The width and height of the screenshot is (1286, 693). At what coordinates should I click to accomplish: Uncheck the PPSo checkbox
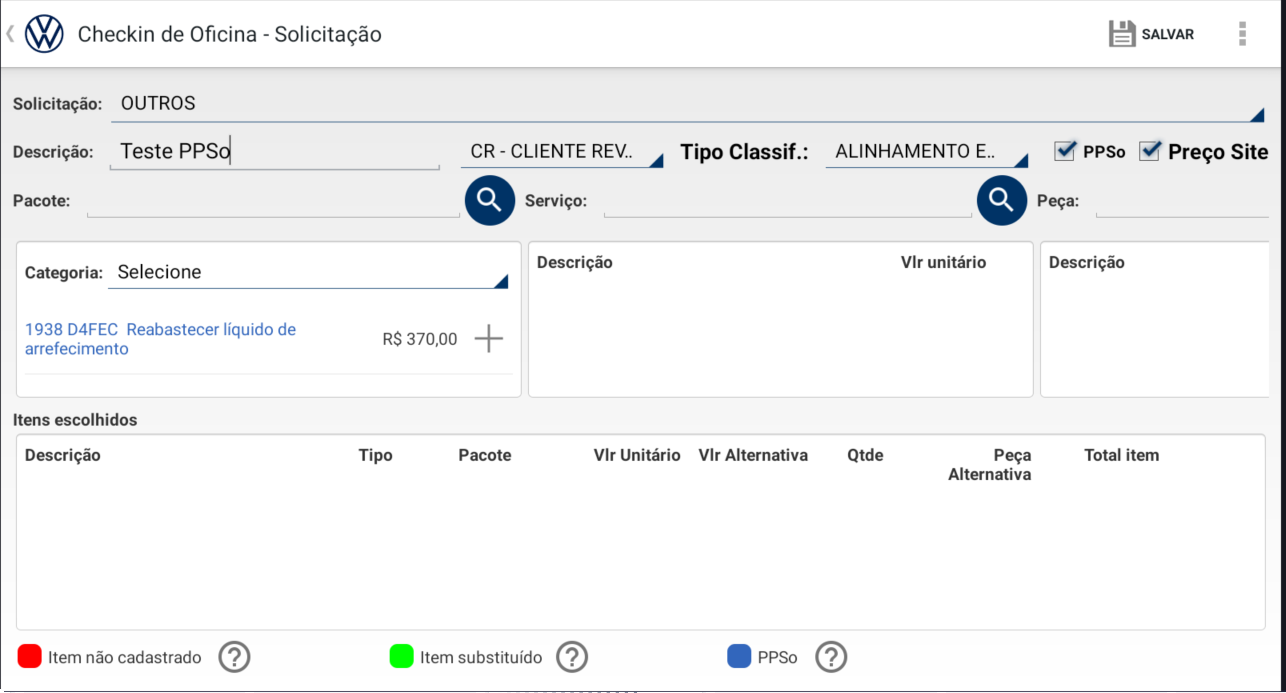point(1065,151)
